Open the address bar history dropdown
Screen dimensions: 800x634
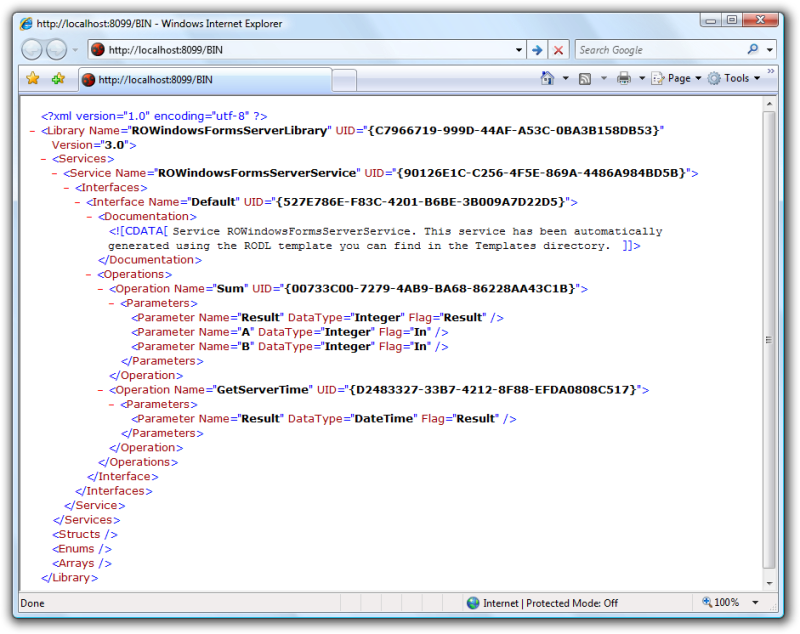coord(519,49)
